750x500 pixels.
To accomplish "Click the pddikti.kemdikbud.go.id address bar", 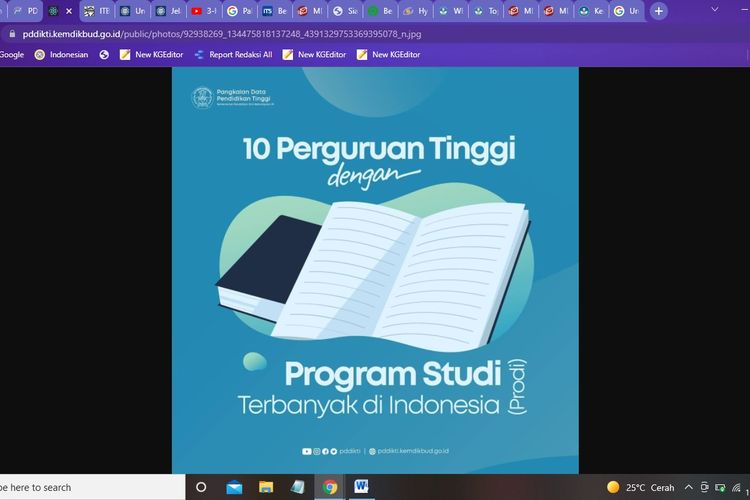I will 300,33.
